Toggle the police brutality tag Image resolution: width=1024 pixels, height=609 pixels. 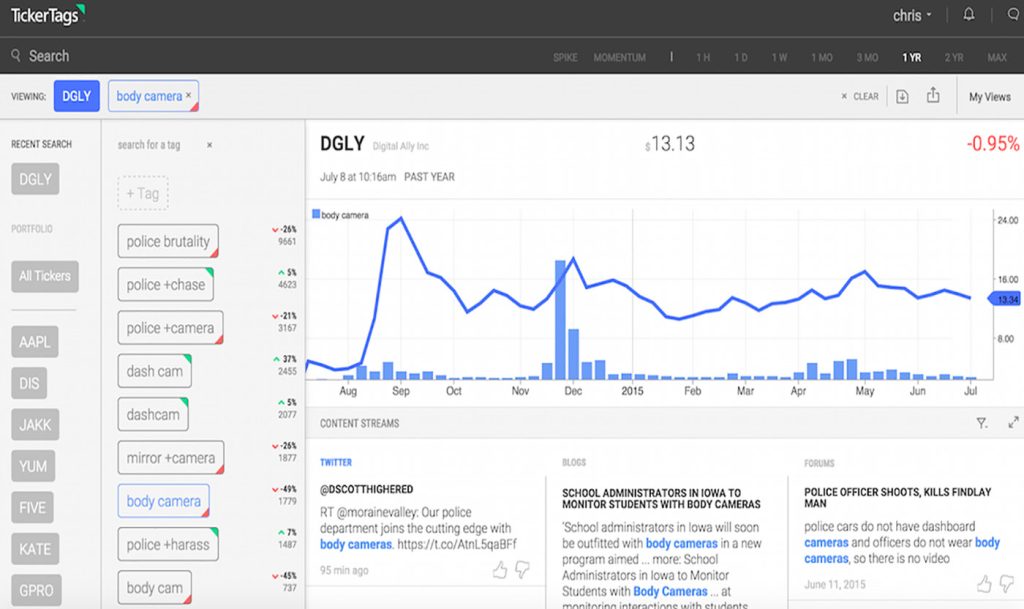click(168, 242)
